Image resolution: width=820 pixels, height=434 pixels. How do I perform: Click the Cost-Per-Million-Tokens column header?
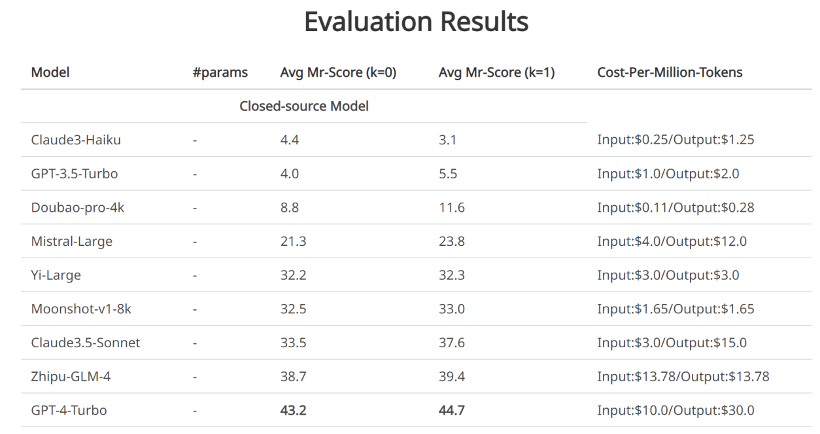tap(669, 73)
